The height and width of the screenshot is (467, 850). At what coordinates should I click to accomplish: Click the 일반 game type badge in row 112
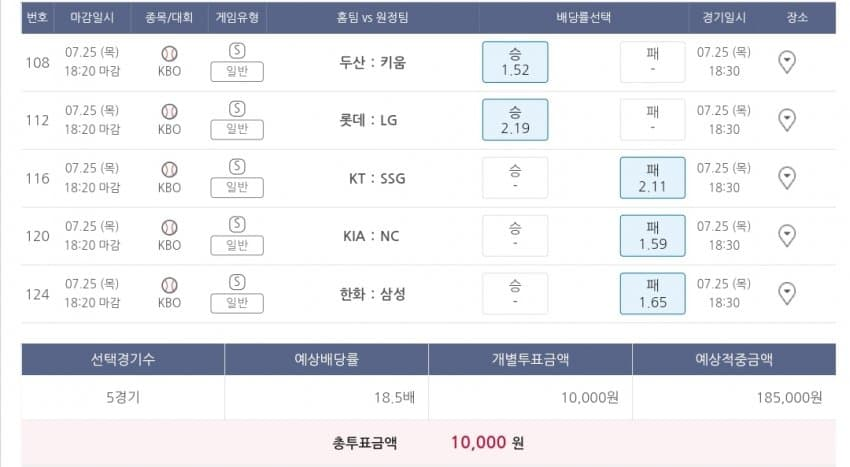click(237, 129)
